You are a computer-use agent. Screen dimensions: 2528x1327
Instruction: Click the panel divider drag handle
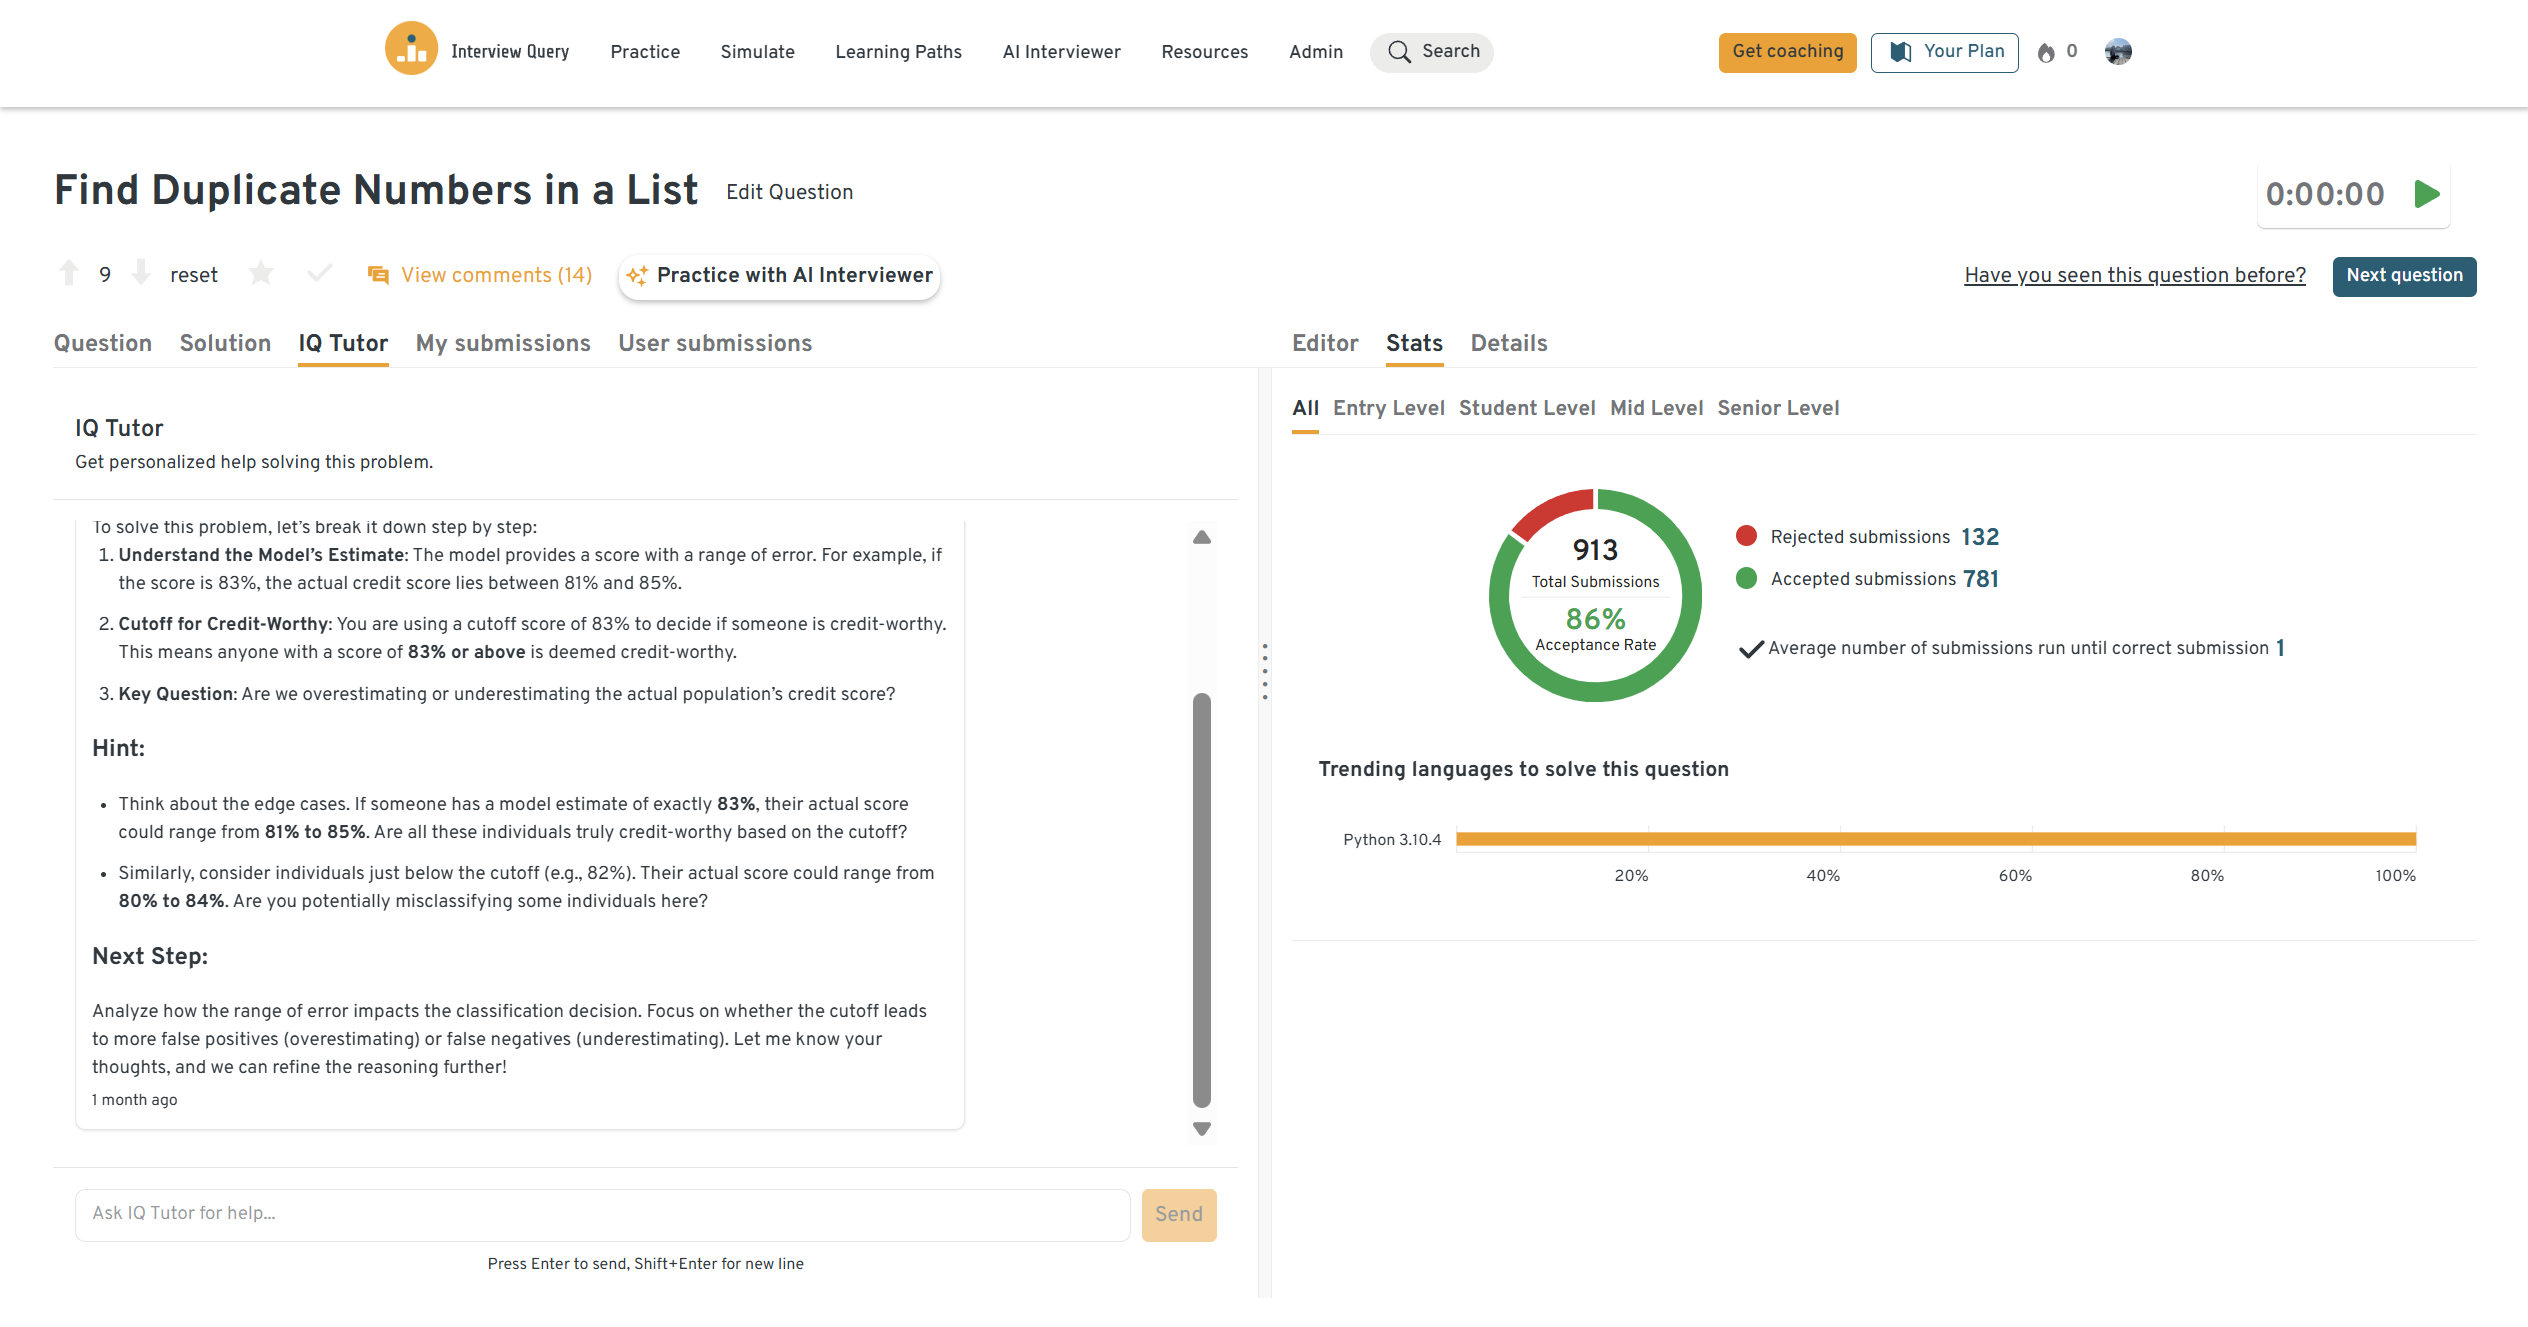pyautogui.click(x=1265, y=671)
